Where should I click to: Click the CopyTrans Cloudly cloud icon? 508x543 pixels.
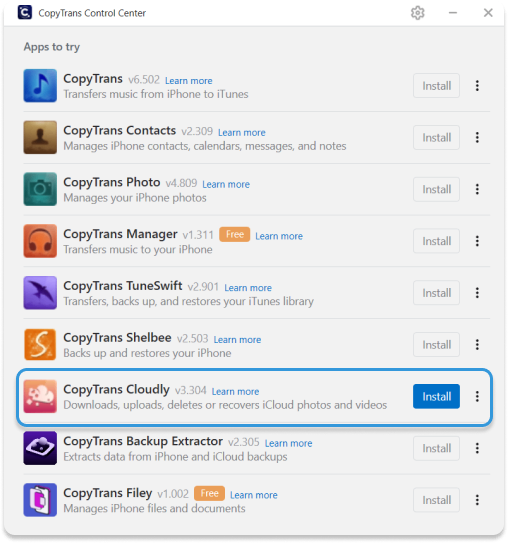[x=40, y=397]
